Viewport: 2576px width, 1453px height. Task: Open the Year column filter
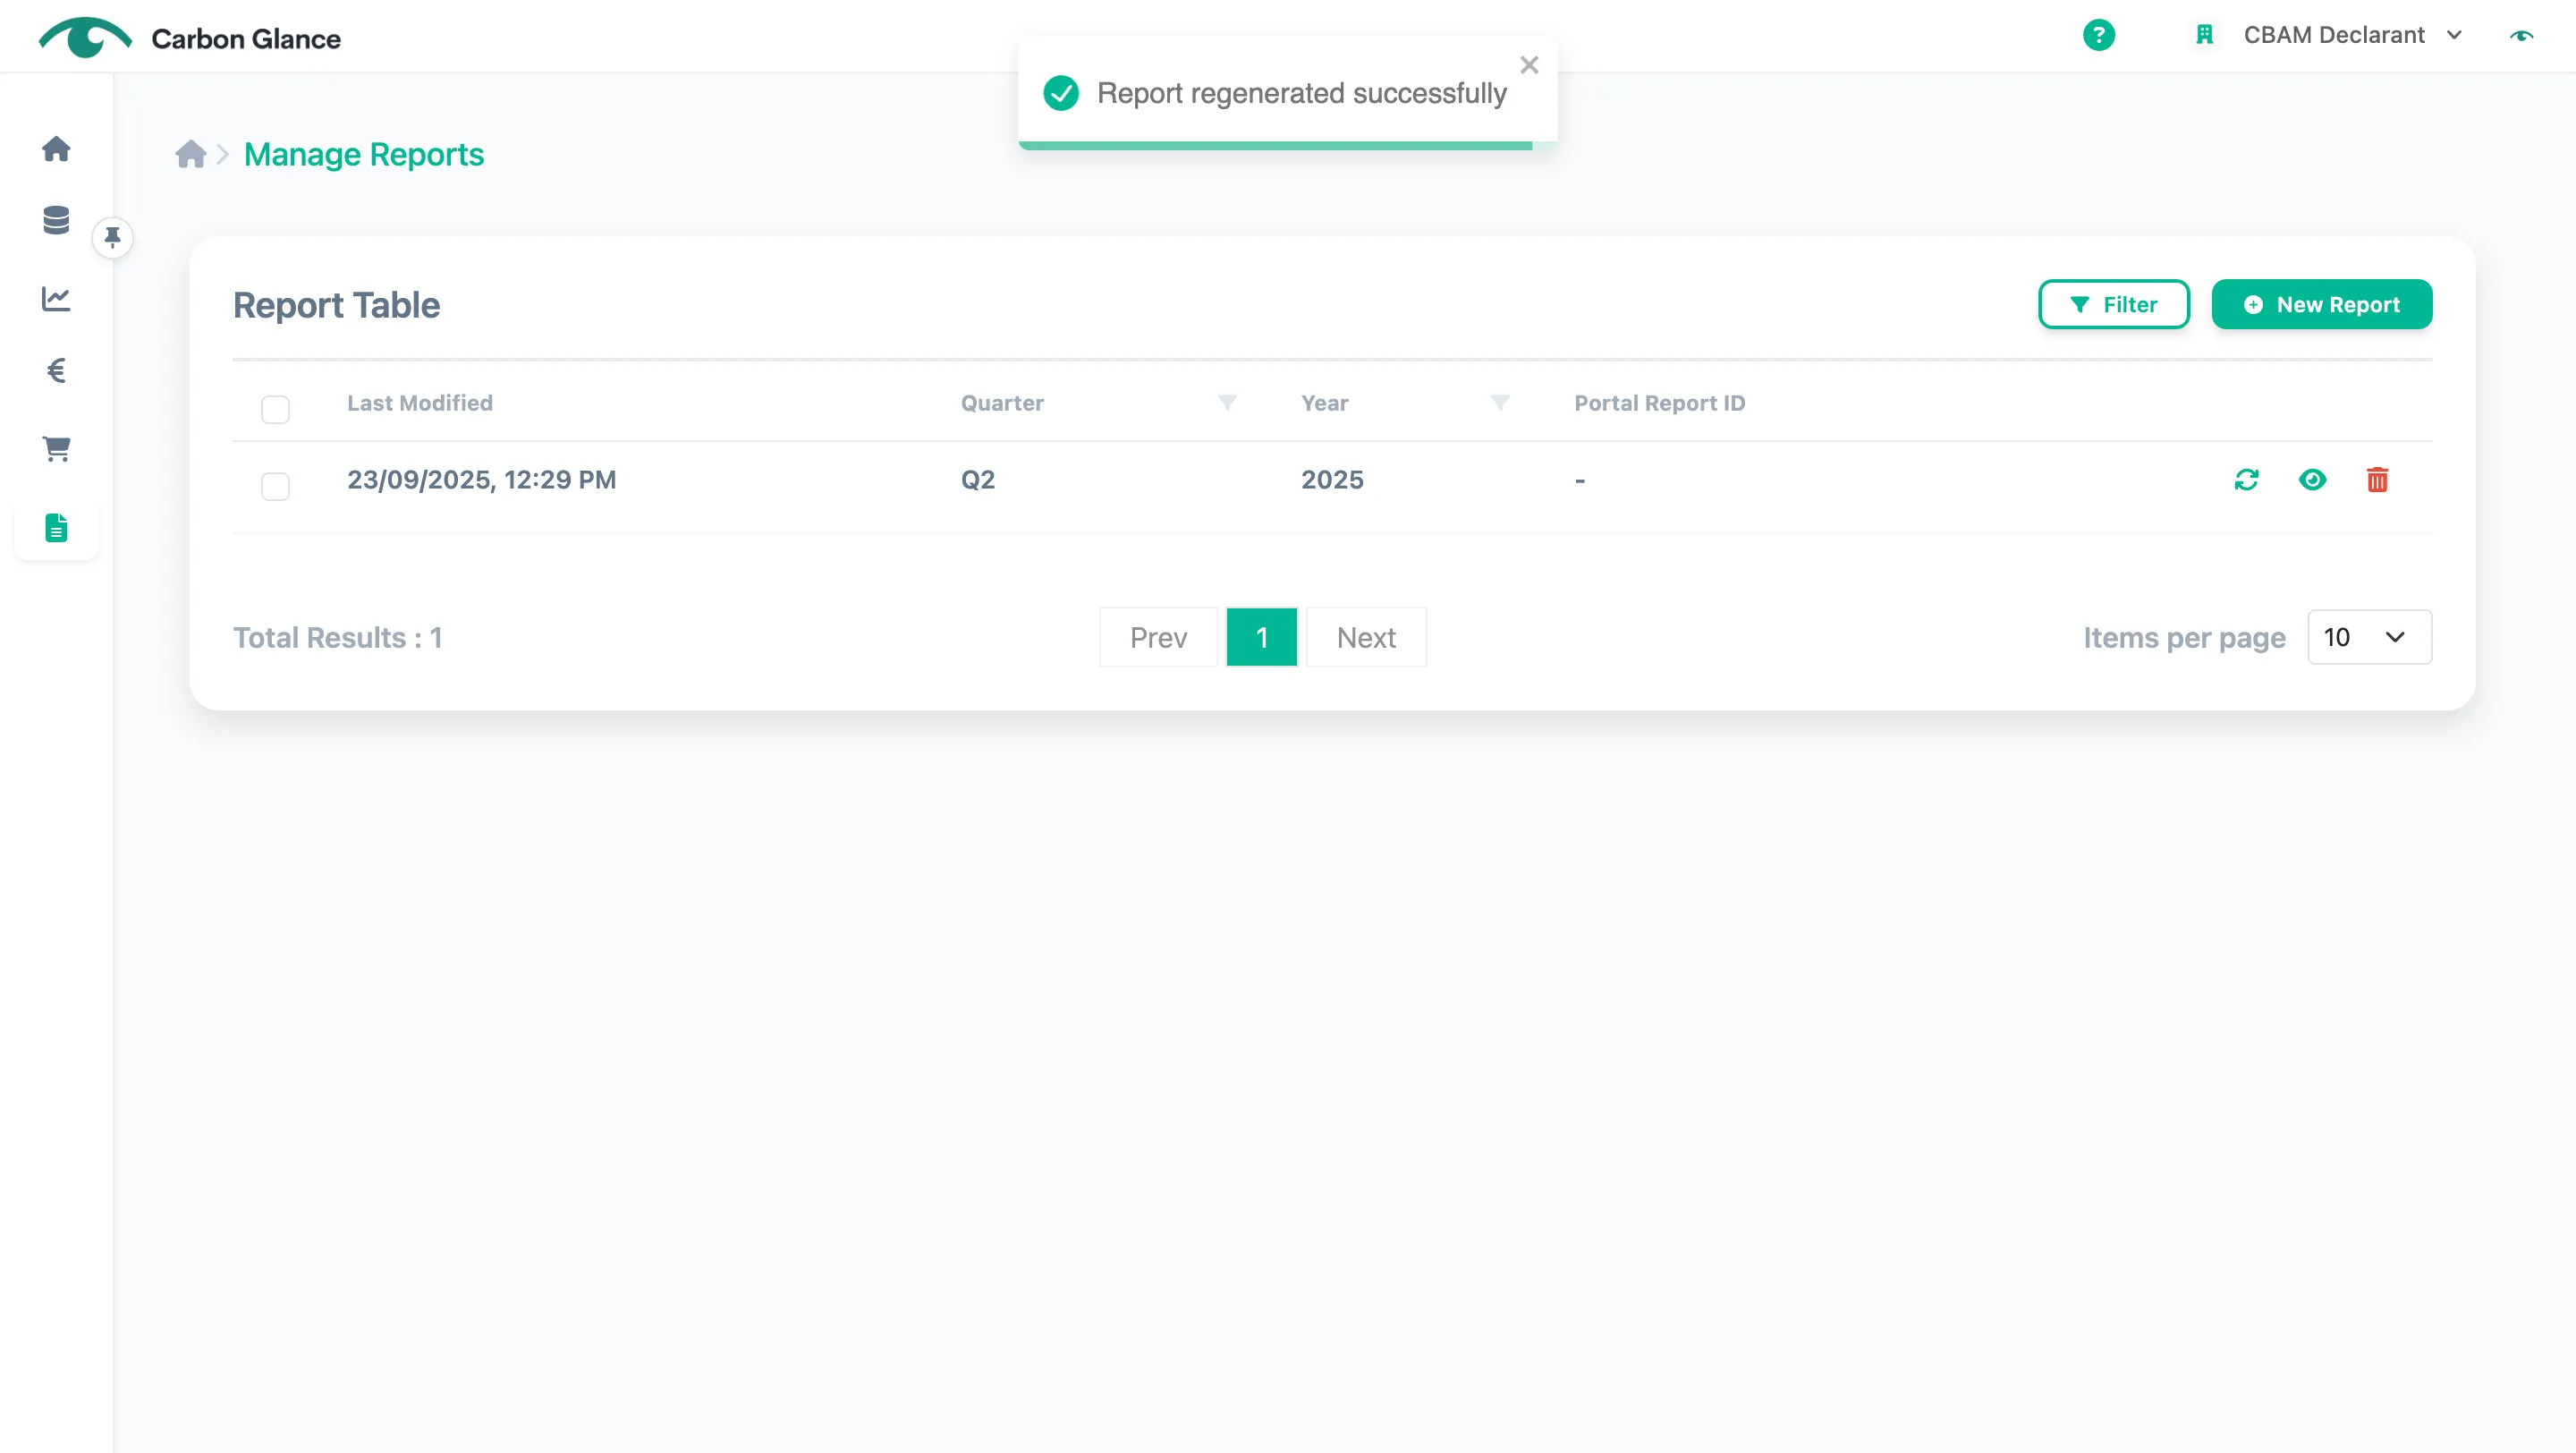[x=1499, y=402]
